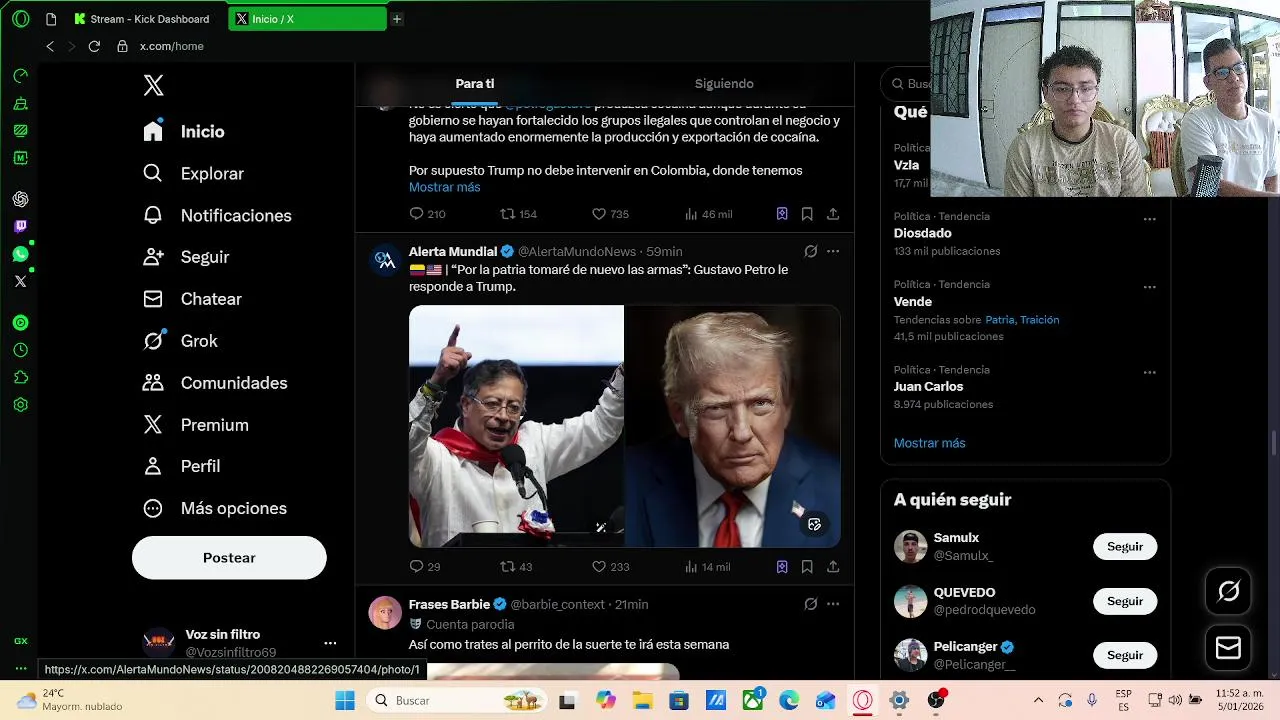
Task: Follow Pelicanger with Seguir button
Action: [1125, 655]
